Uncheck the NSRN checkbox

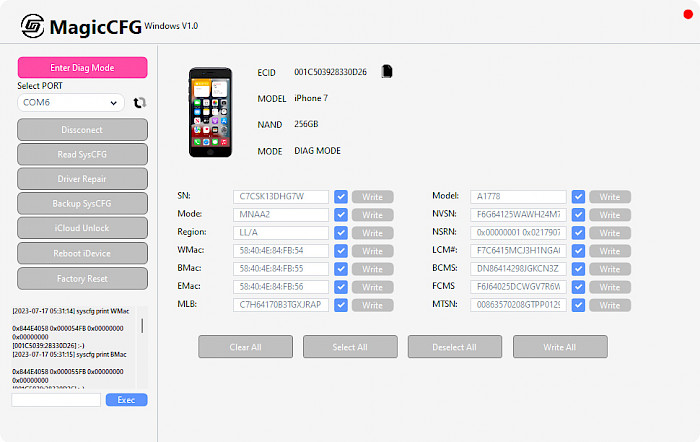pyautogui.click(x=578, y=233)
